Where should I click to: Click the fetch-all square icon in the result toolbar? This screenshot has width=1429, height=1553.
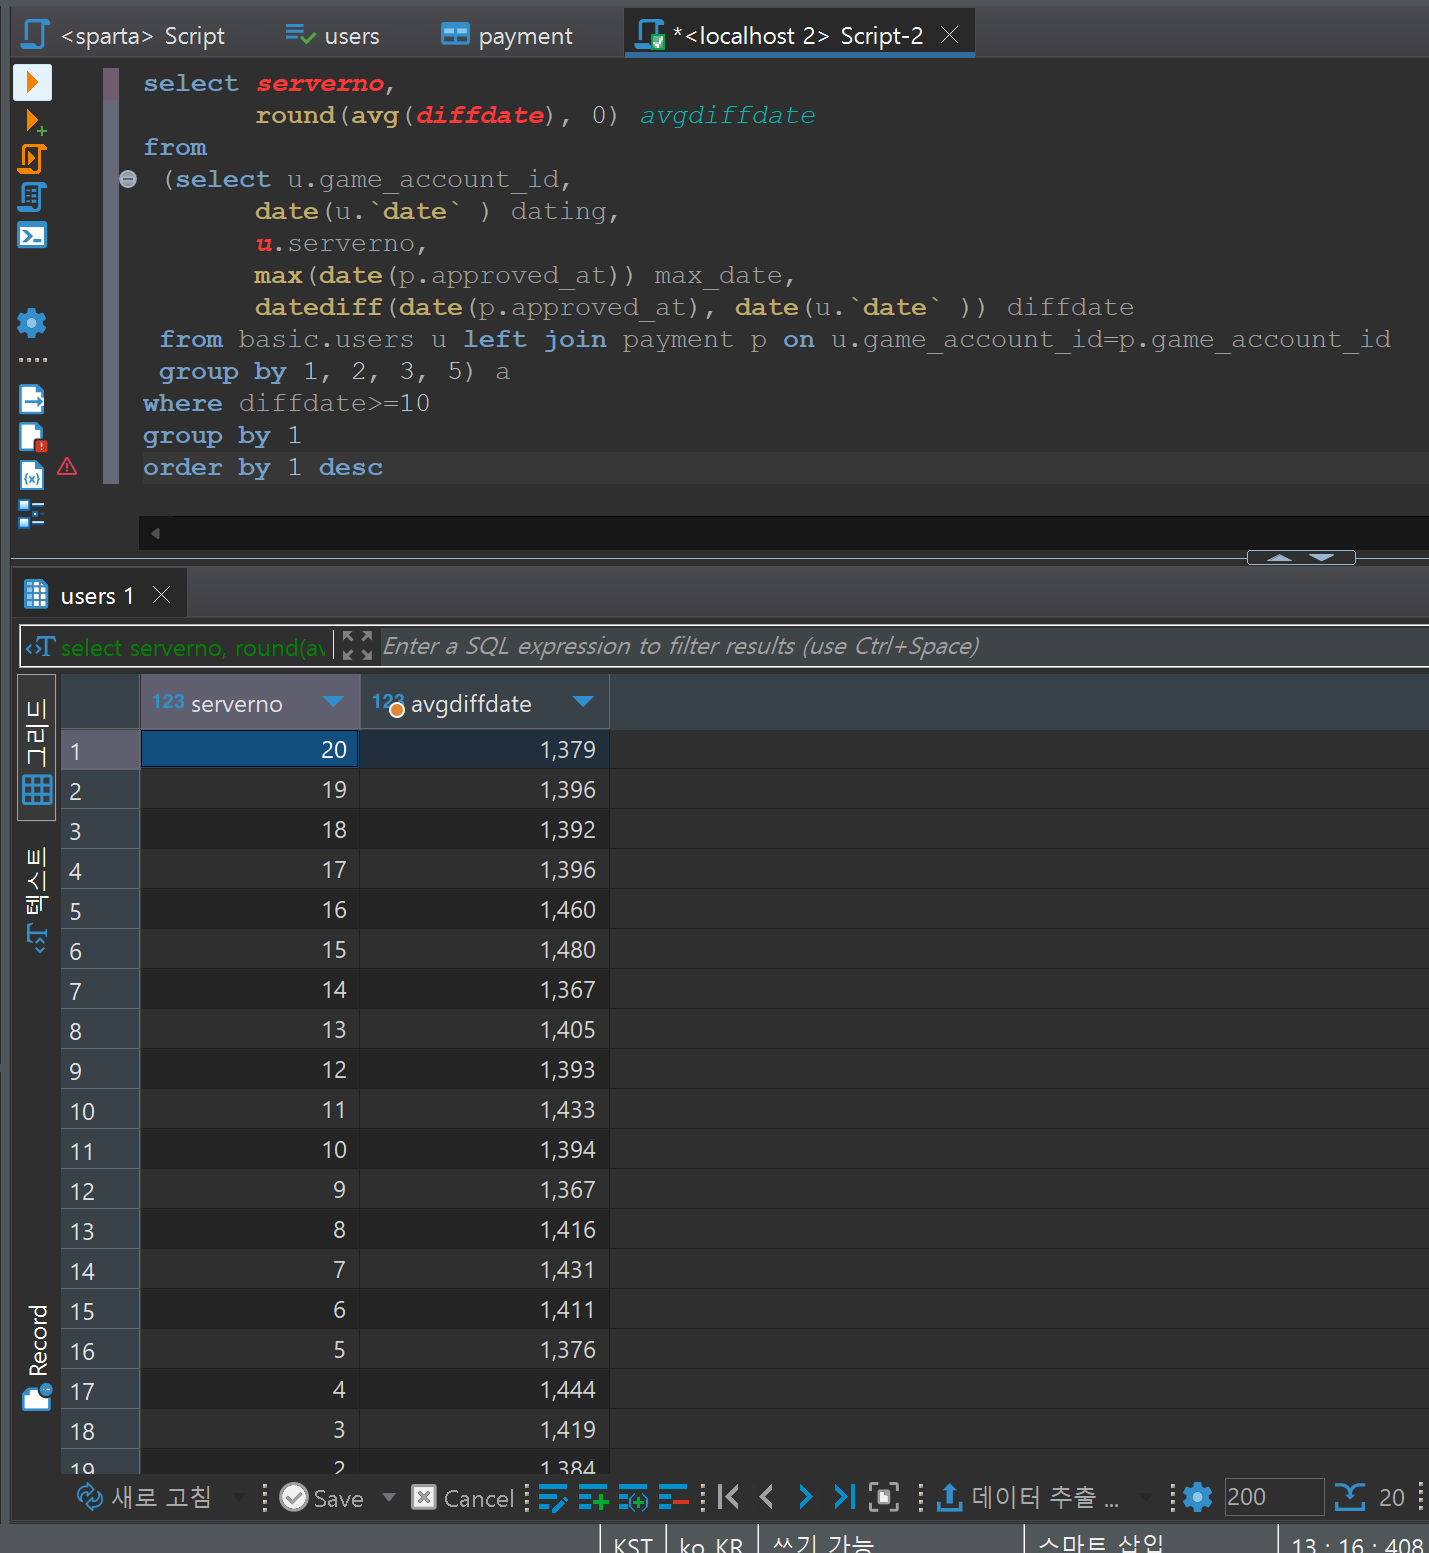tap(884, 1497)
